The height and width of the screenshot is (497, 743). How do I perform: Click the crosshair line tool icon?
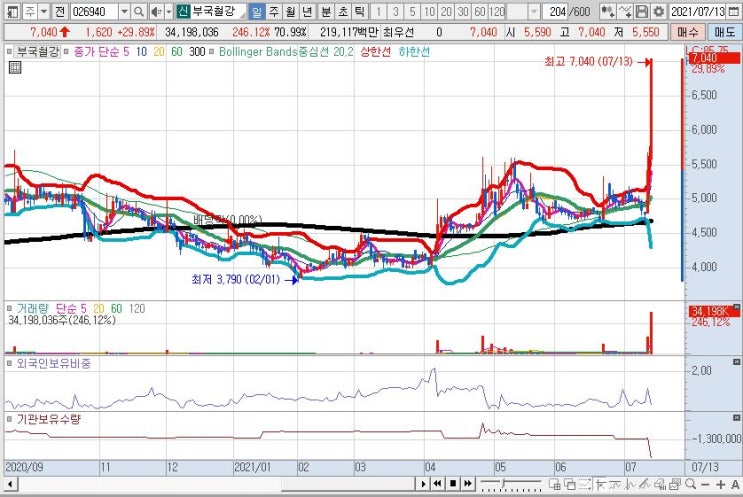pos(600,484)
